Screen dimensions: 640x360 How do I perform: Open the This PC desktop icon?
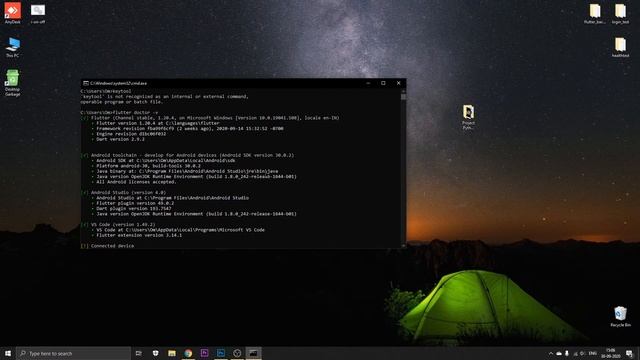coord(13,47)
